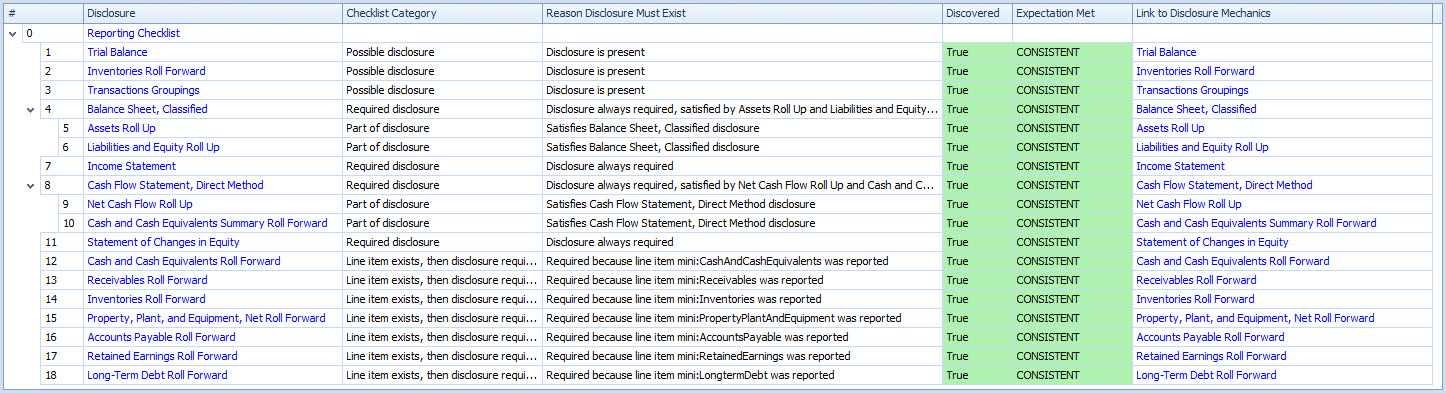Screen dimensions: 1446x393
Task: Select CONSISTENT cell in Net Cash Flow row
Action: tap(1072, 204)
